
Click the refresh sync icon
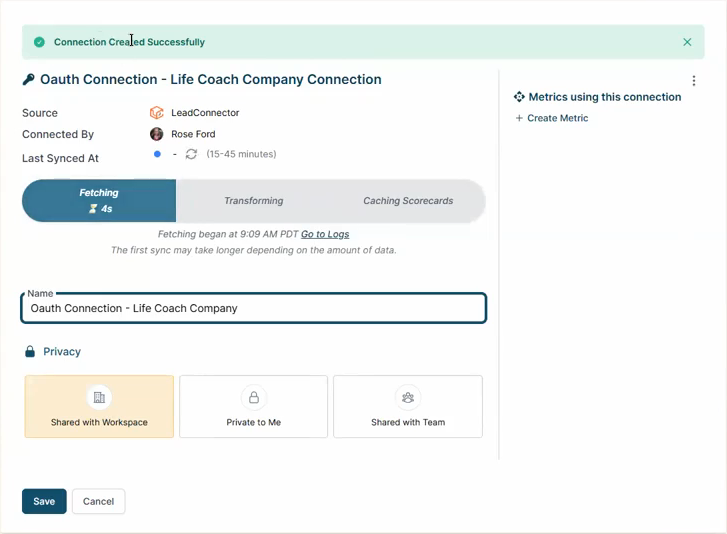point(191,154)
